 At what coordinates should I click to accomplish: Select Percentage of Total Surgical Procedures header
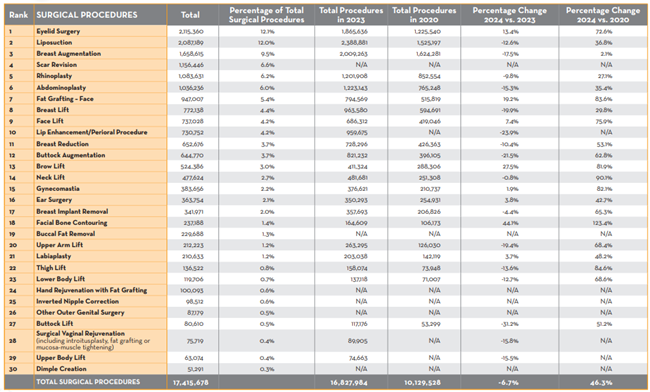click(x=267, y=15)
